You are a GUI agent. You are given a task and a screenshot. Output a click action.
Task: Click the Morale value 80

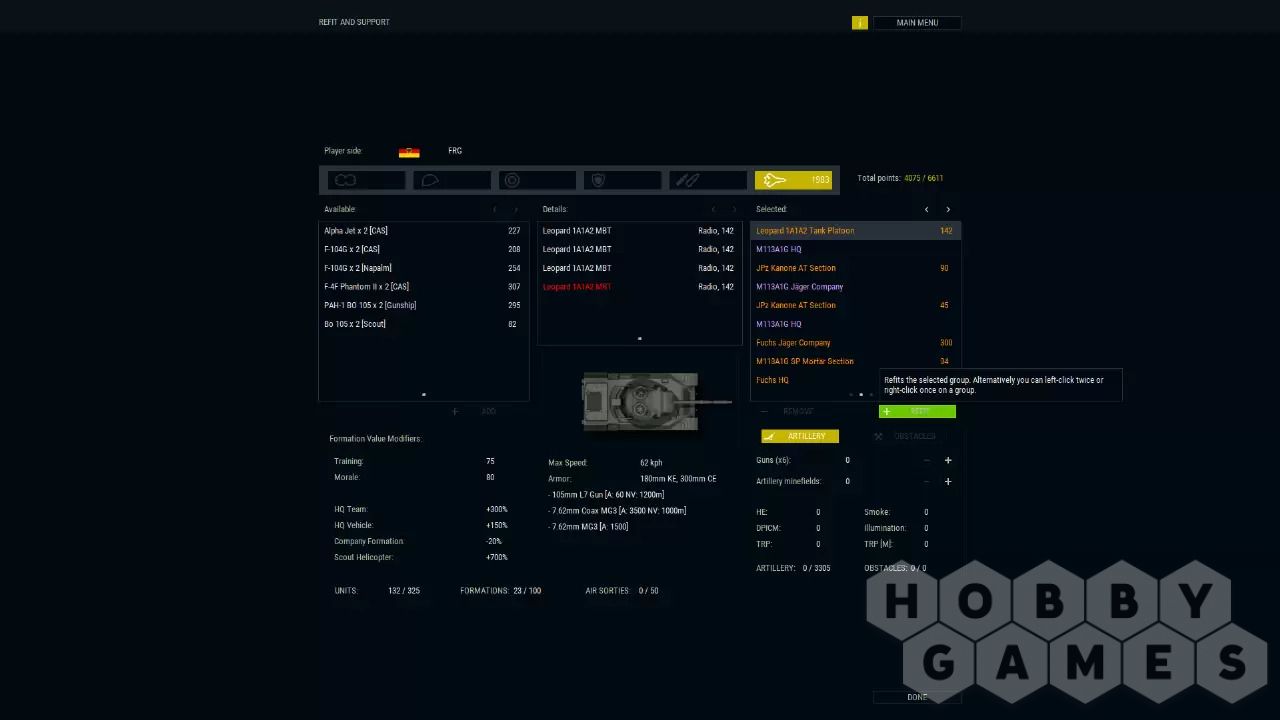pyautogui.click(x=490, y=477)
